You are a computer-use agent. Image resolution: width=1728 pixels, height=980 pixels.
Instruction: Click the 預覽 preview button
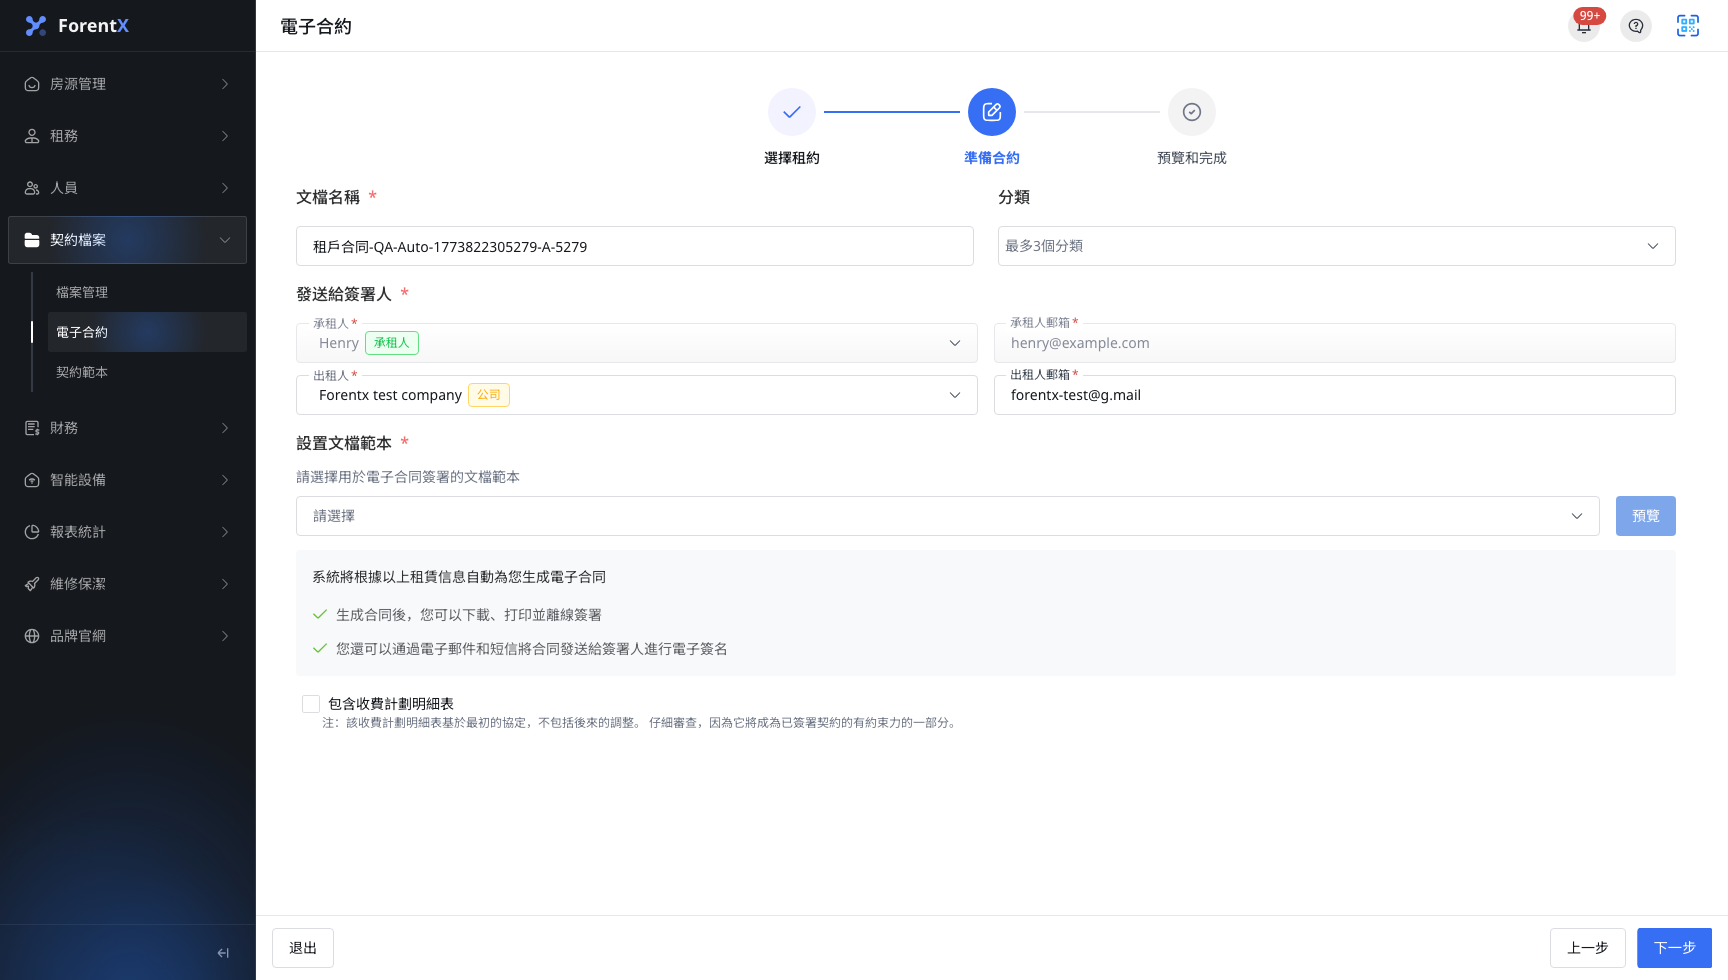[x=1646, y=516]
